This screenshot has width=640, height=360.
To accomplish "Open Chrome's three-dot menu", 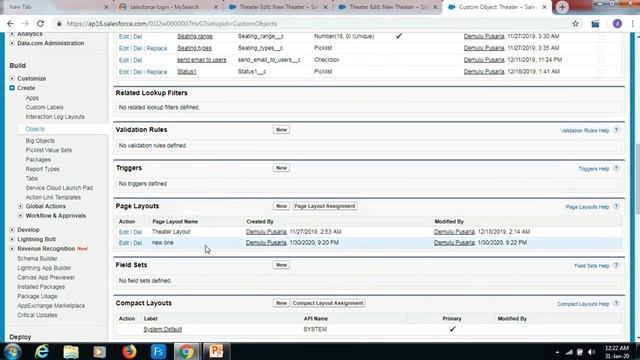I will click(x=633, y=24).
